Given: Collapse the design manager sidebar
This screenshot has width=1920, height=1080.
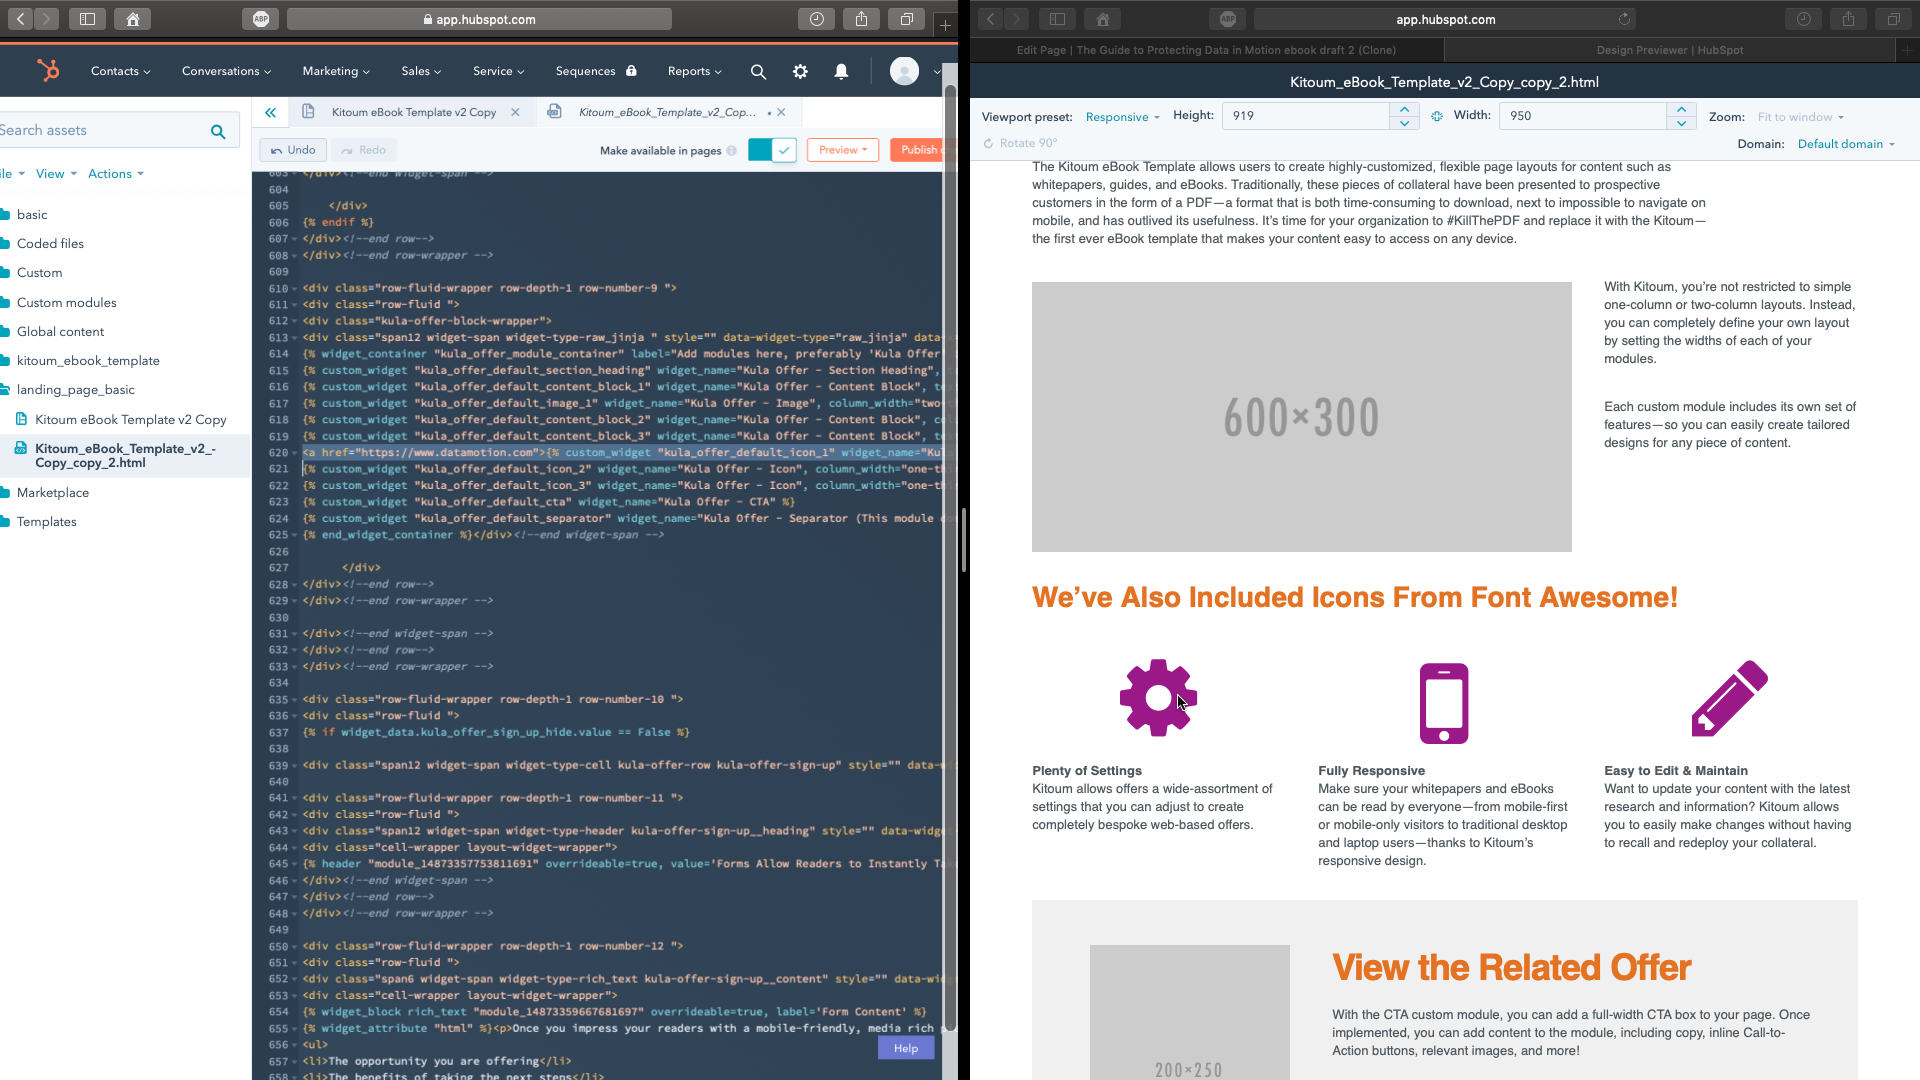Looking at the screenshot, I should 271,112.
